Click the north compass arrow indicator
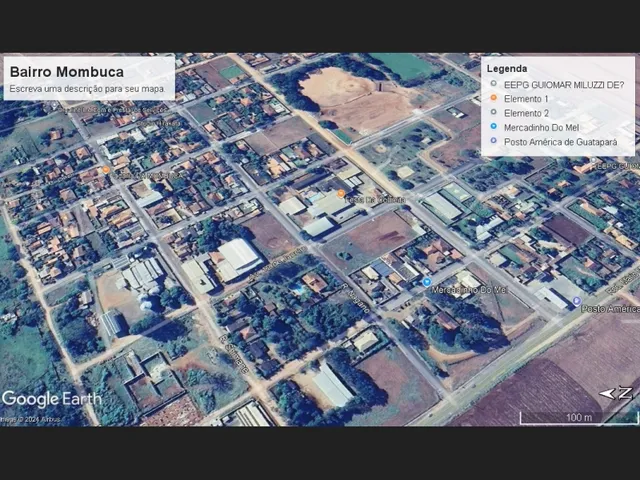640x480 pixels. (x=616, y=393)
